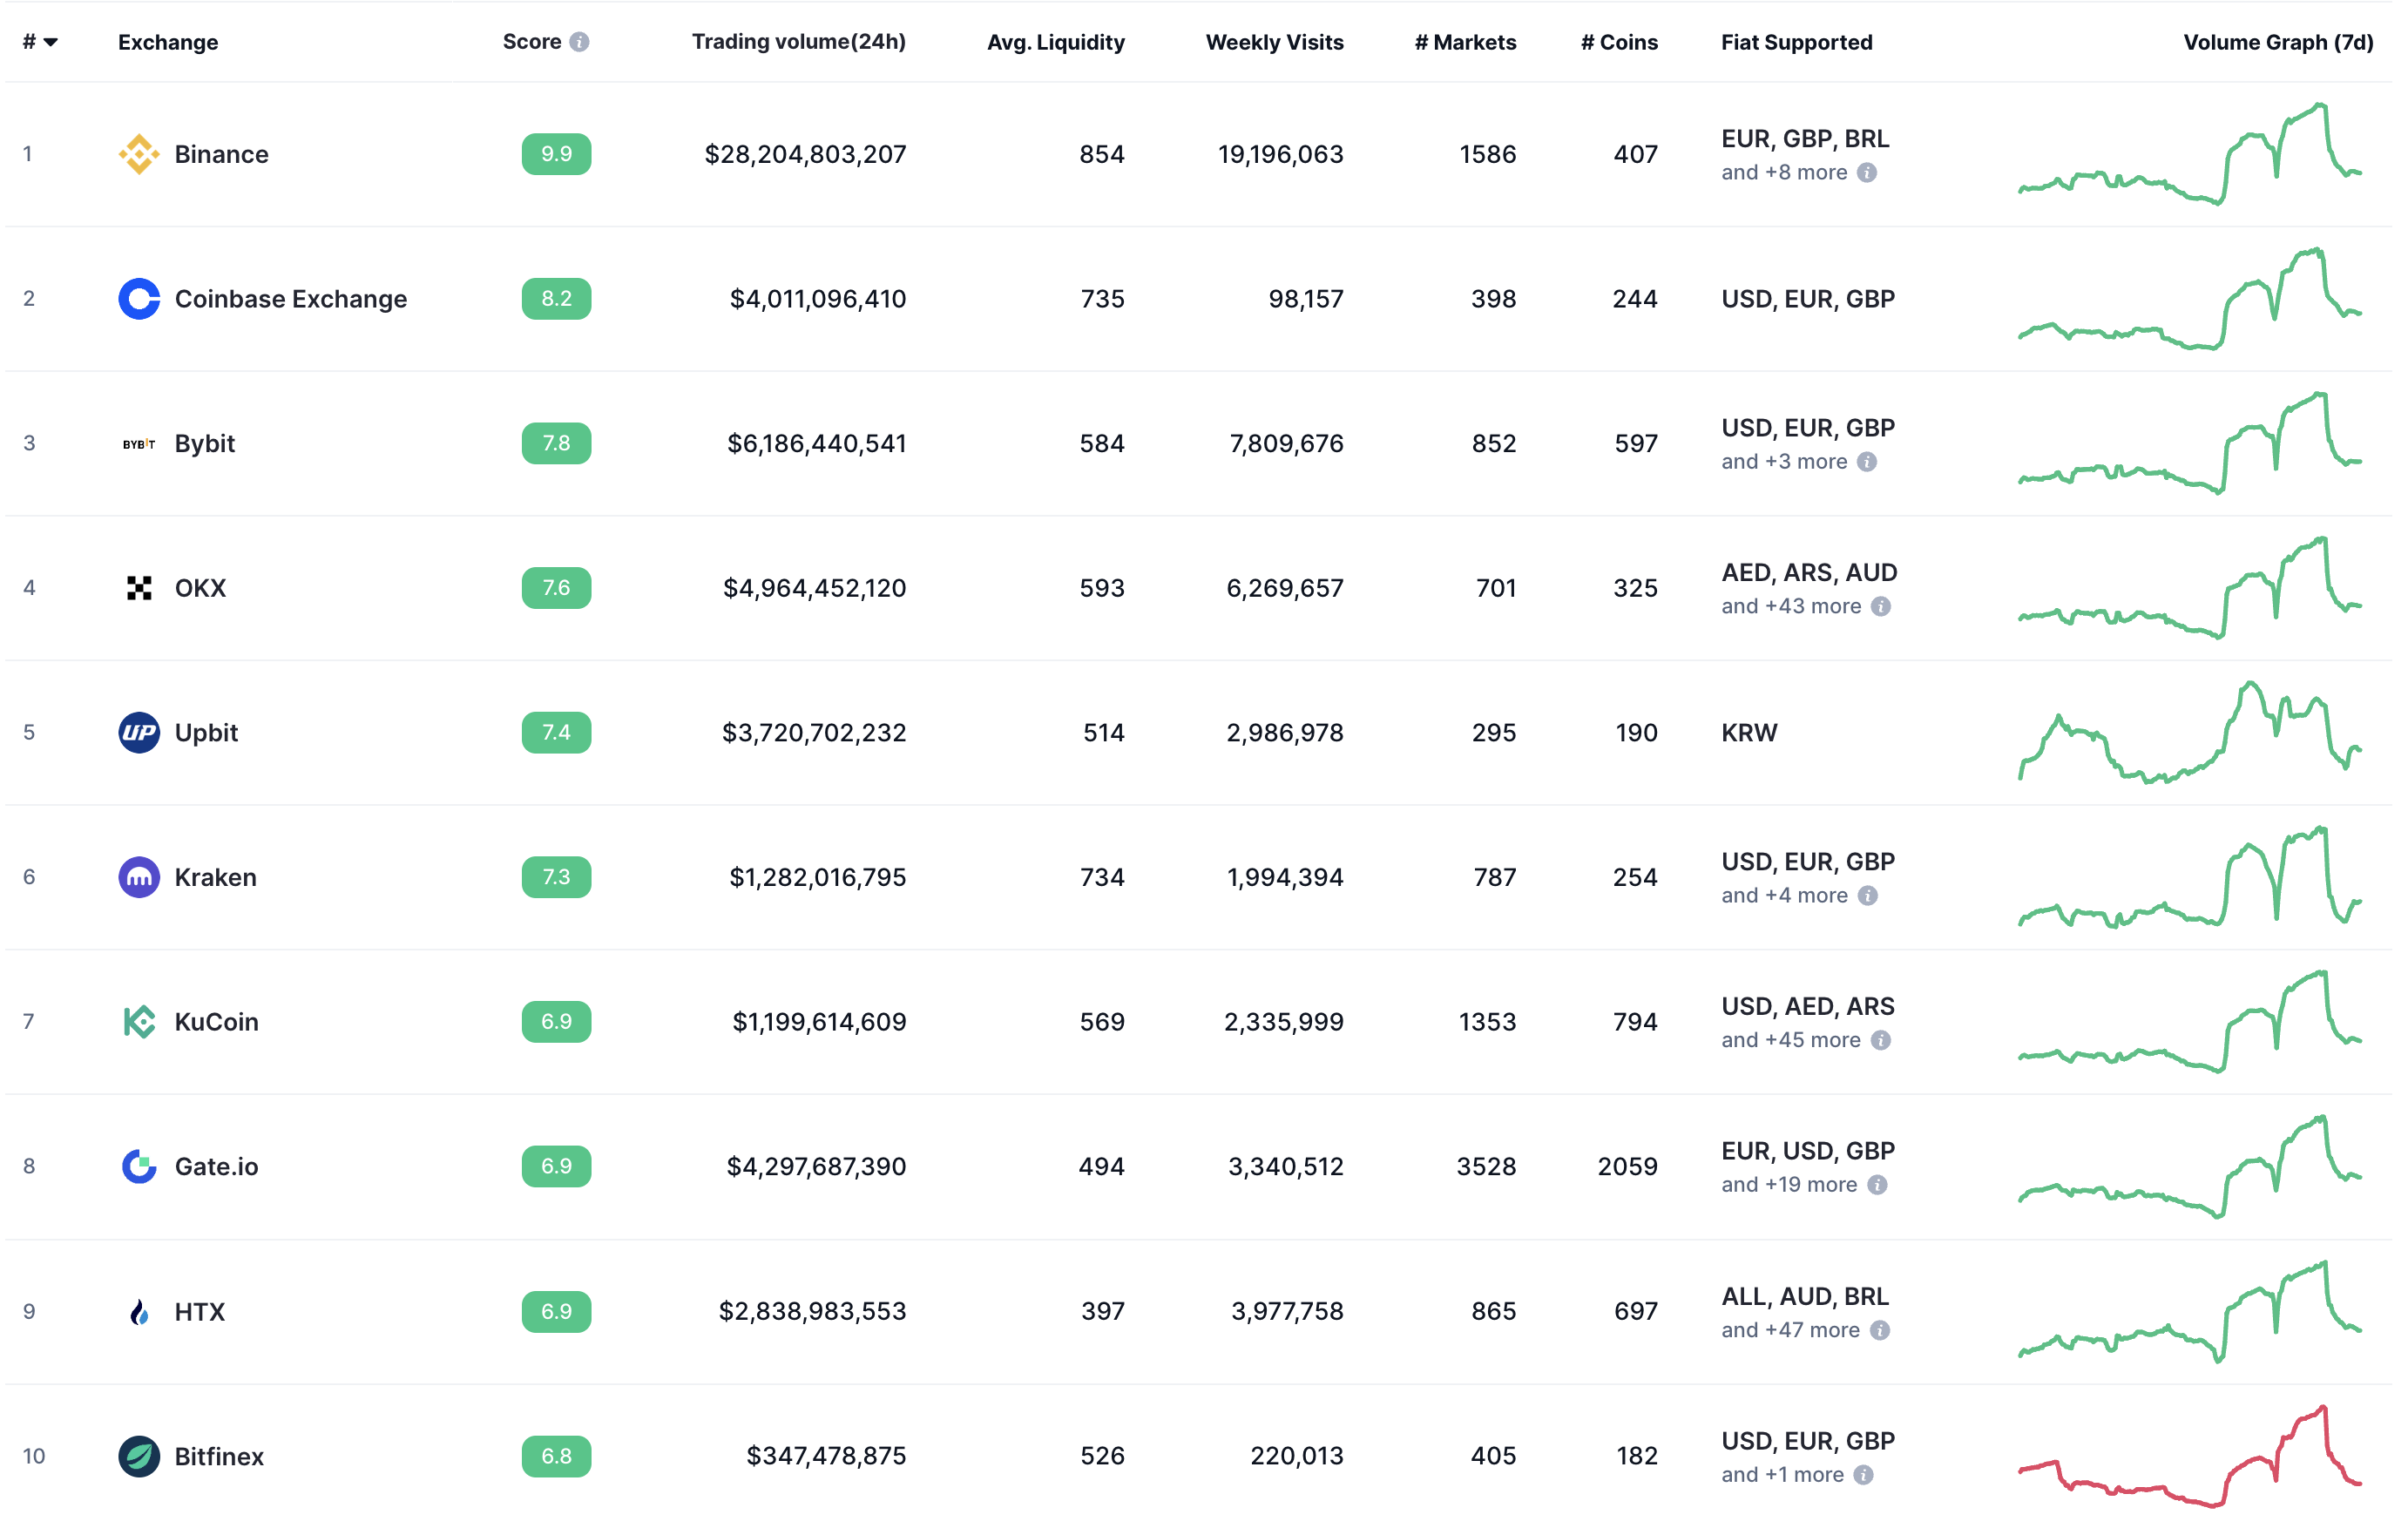
Task: Sort by rank using the # arrow
Action: [50, 42]
